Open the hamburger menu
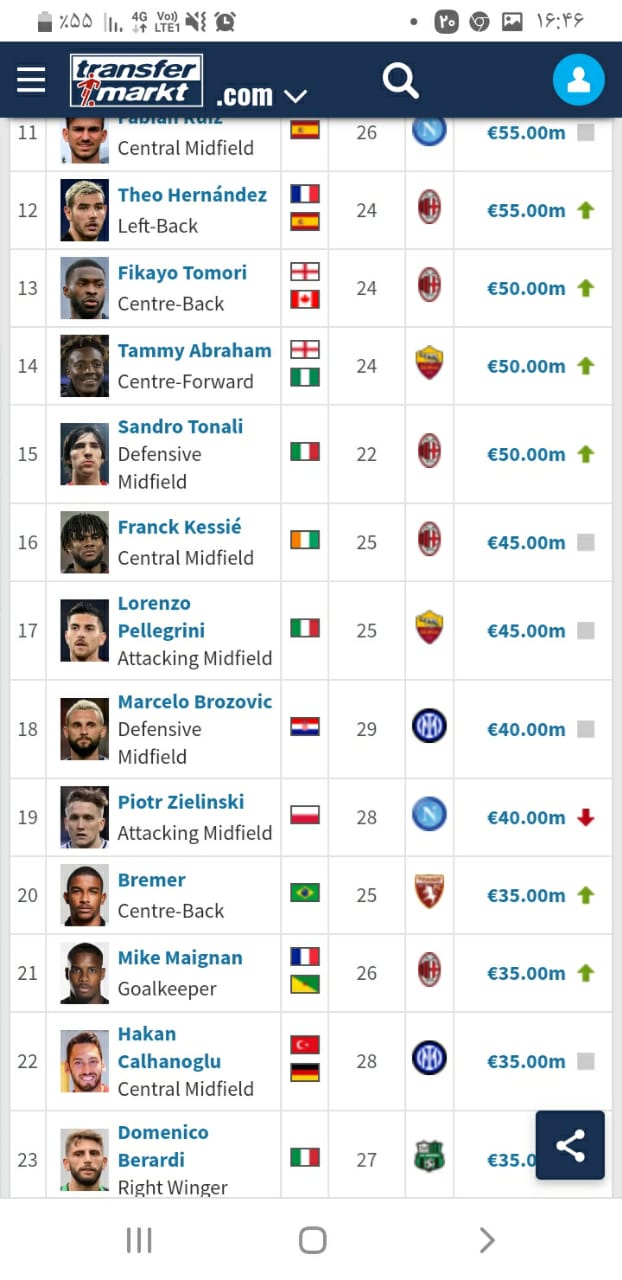 [x=31, y=80]
